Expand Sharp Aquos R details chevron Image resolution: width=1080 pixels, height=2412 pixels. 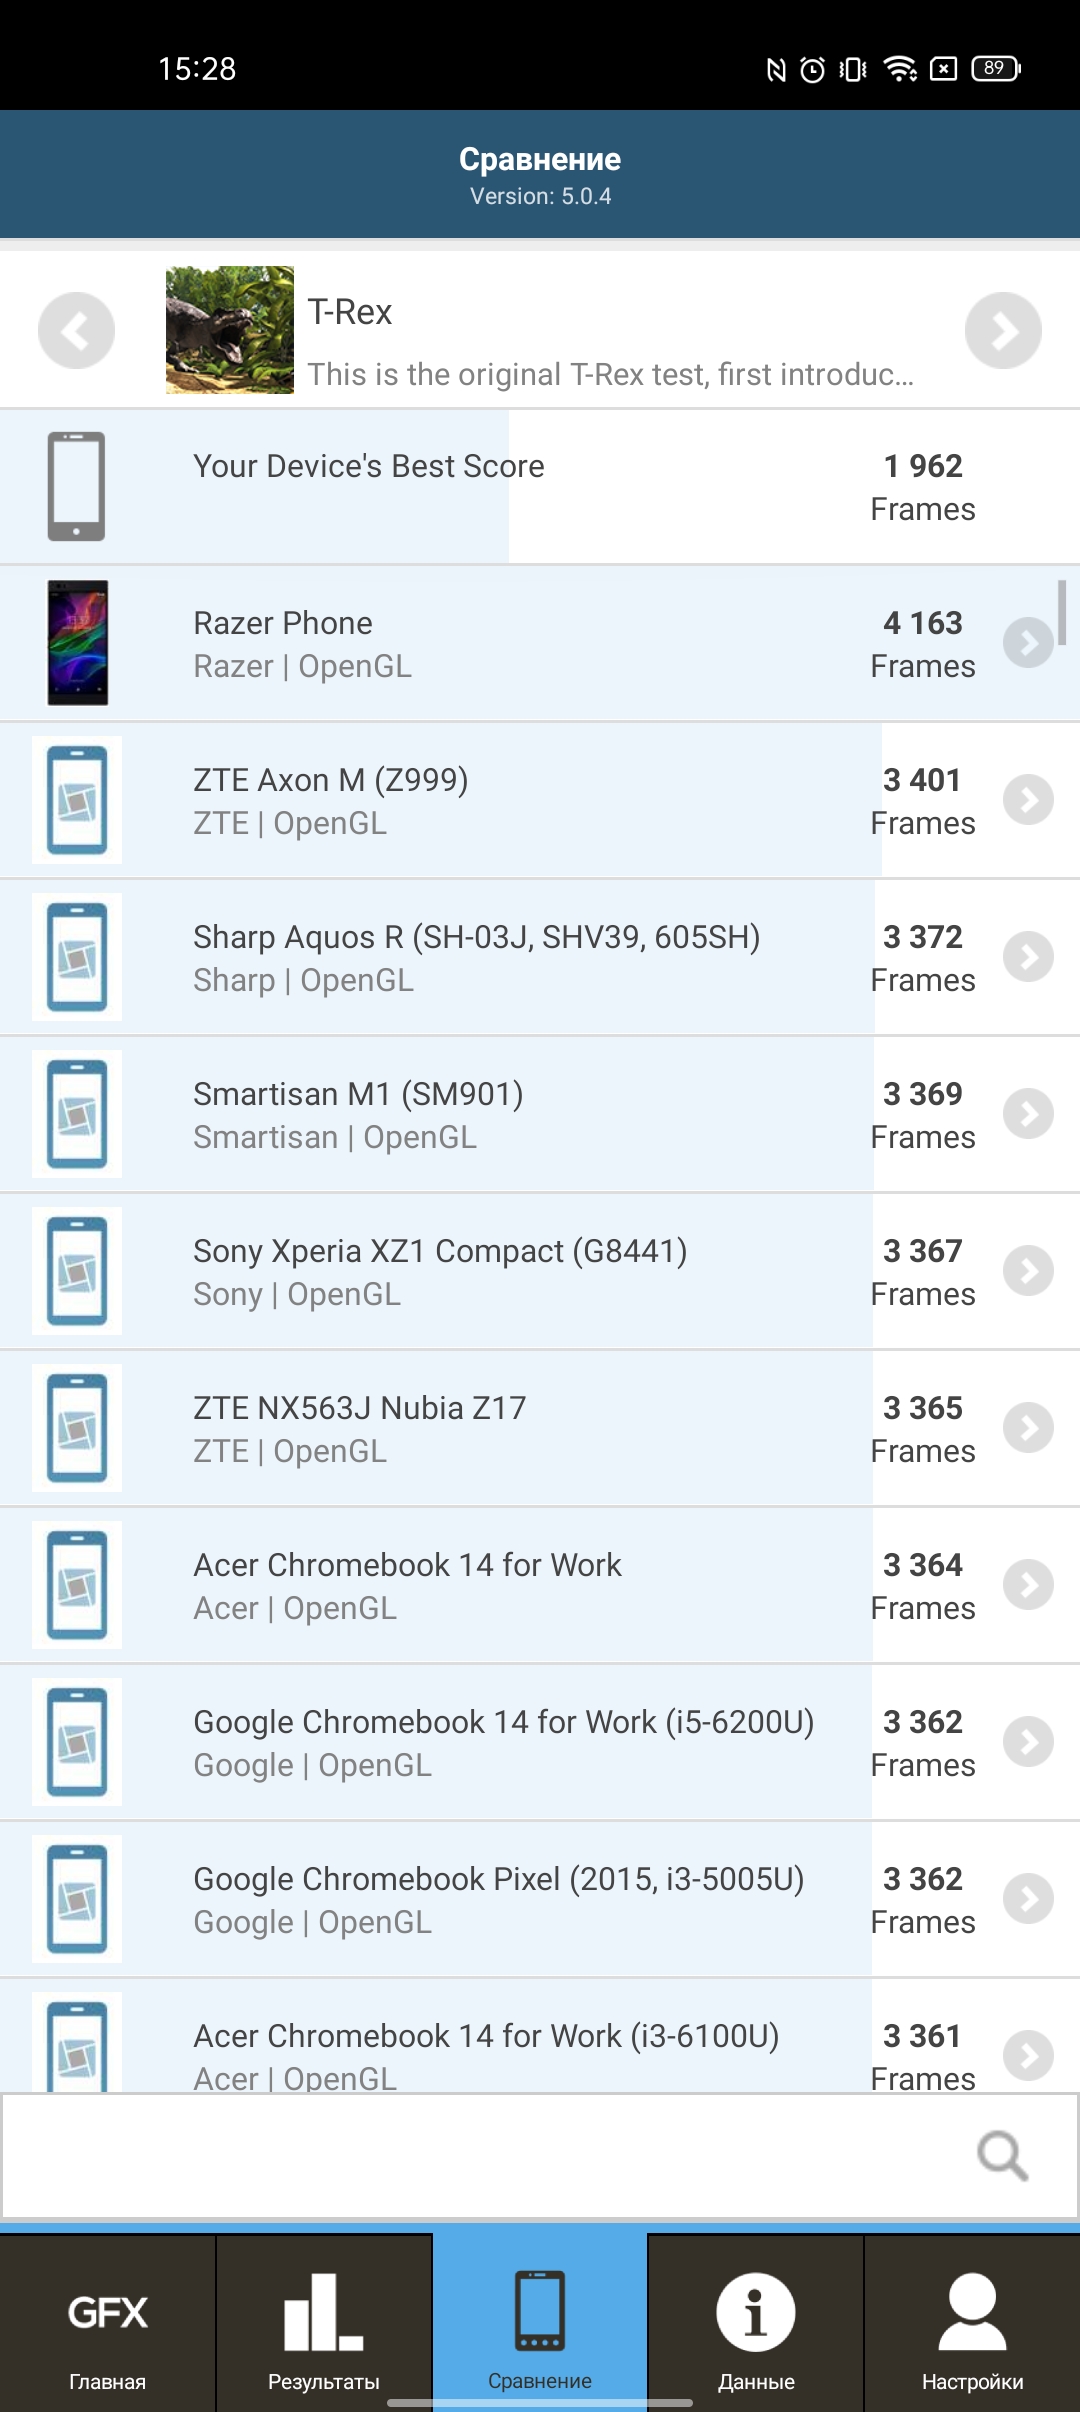[x=1028, y=957]
